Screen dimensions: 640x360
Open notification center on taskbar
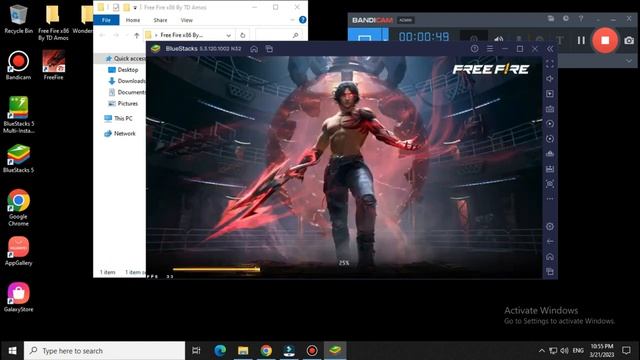(626, 351)
